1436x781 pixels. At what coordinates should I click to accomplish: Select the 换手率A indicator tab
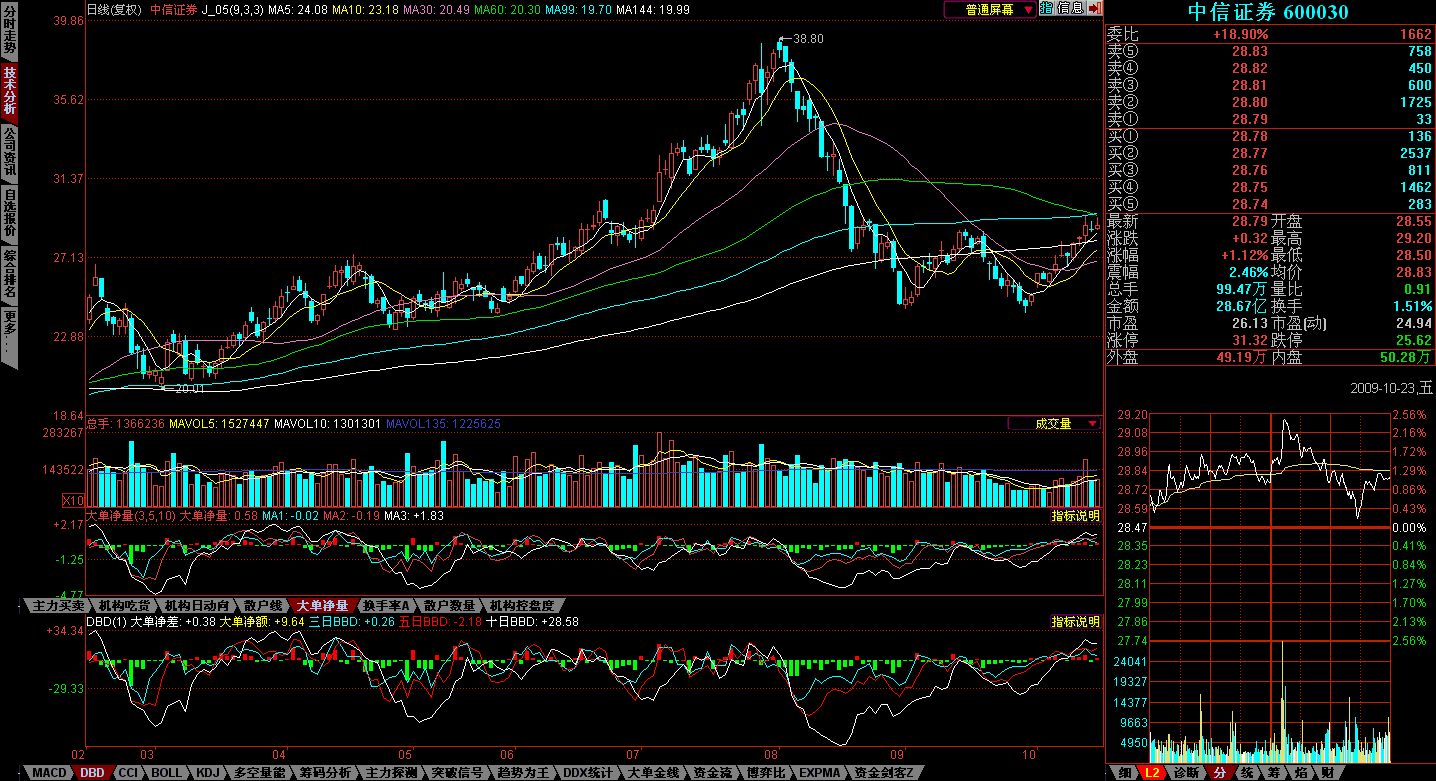387,606
